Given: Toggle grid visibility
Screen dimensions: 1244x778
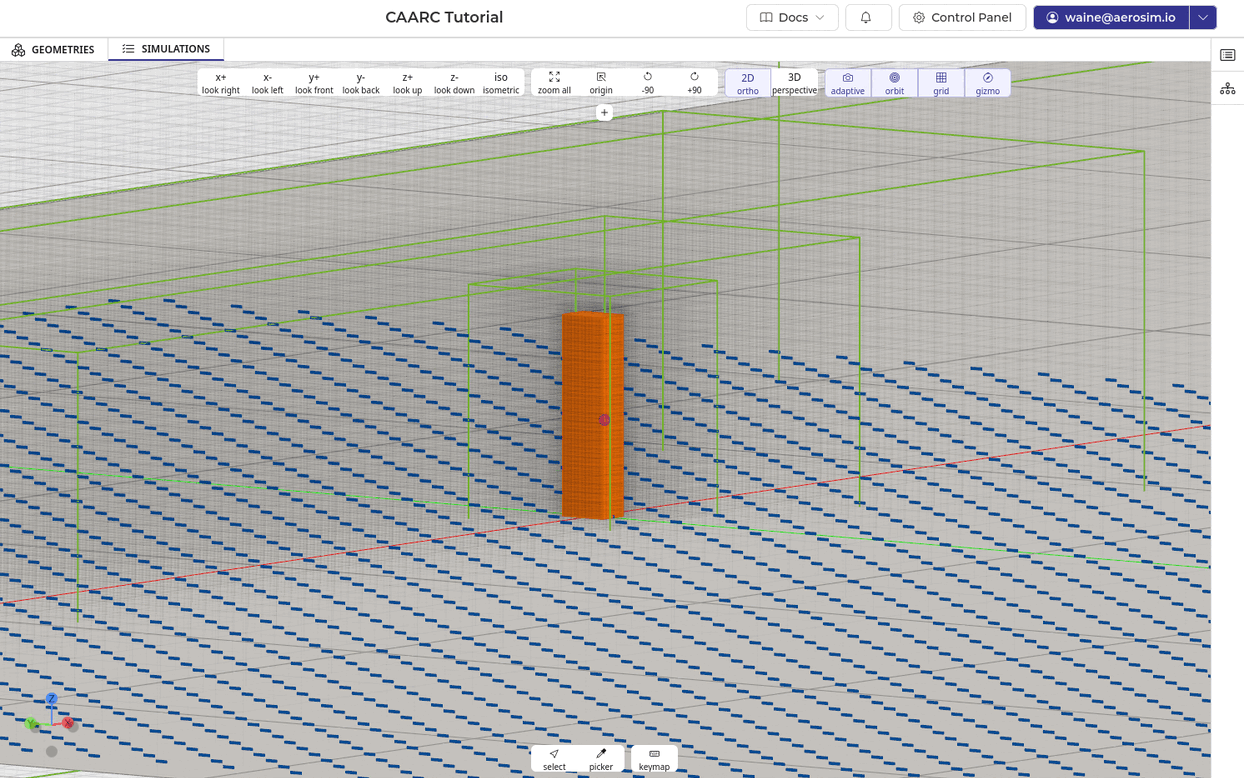Looking at the screenshot, I should point(941,83).
